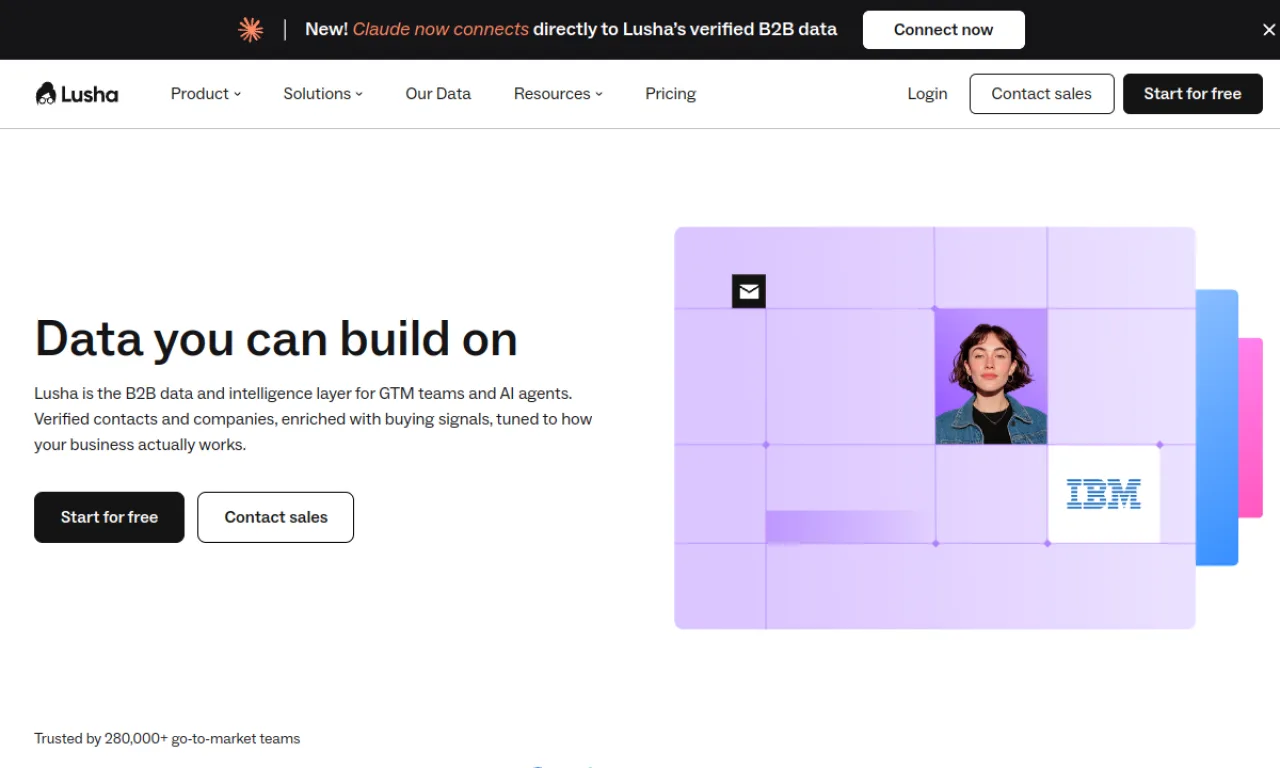Click the Login link

click(x=927, y=94)
